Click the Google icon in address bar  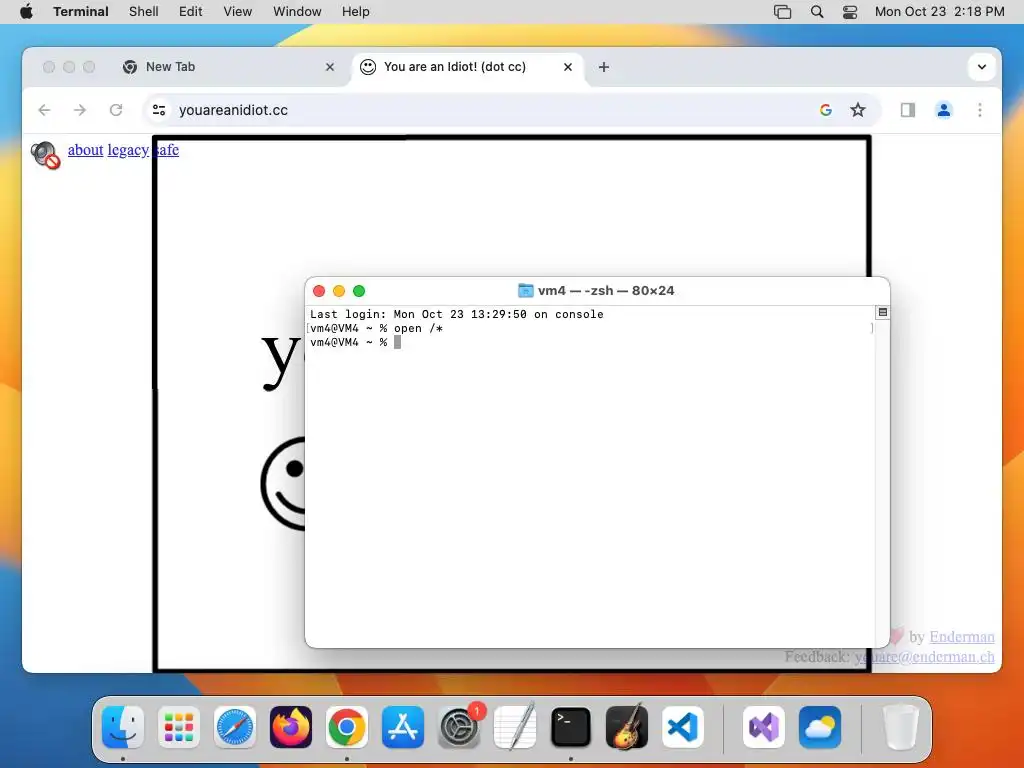click(825, 110)
